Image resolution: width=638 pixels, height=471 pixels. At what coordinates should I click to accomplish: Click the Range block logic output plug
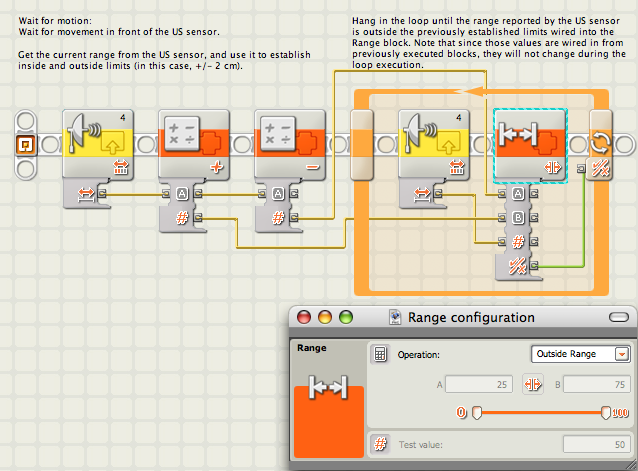[534, 266]
